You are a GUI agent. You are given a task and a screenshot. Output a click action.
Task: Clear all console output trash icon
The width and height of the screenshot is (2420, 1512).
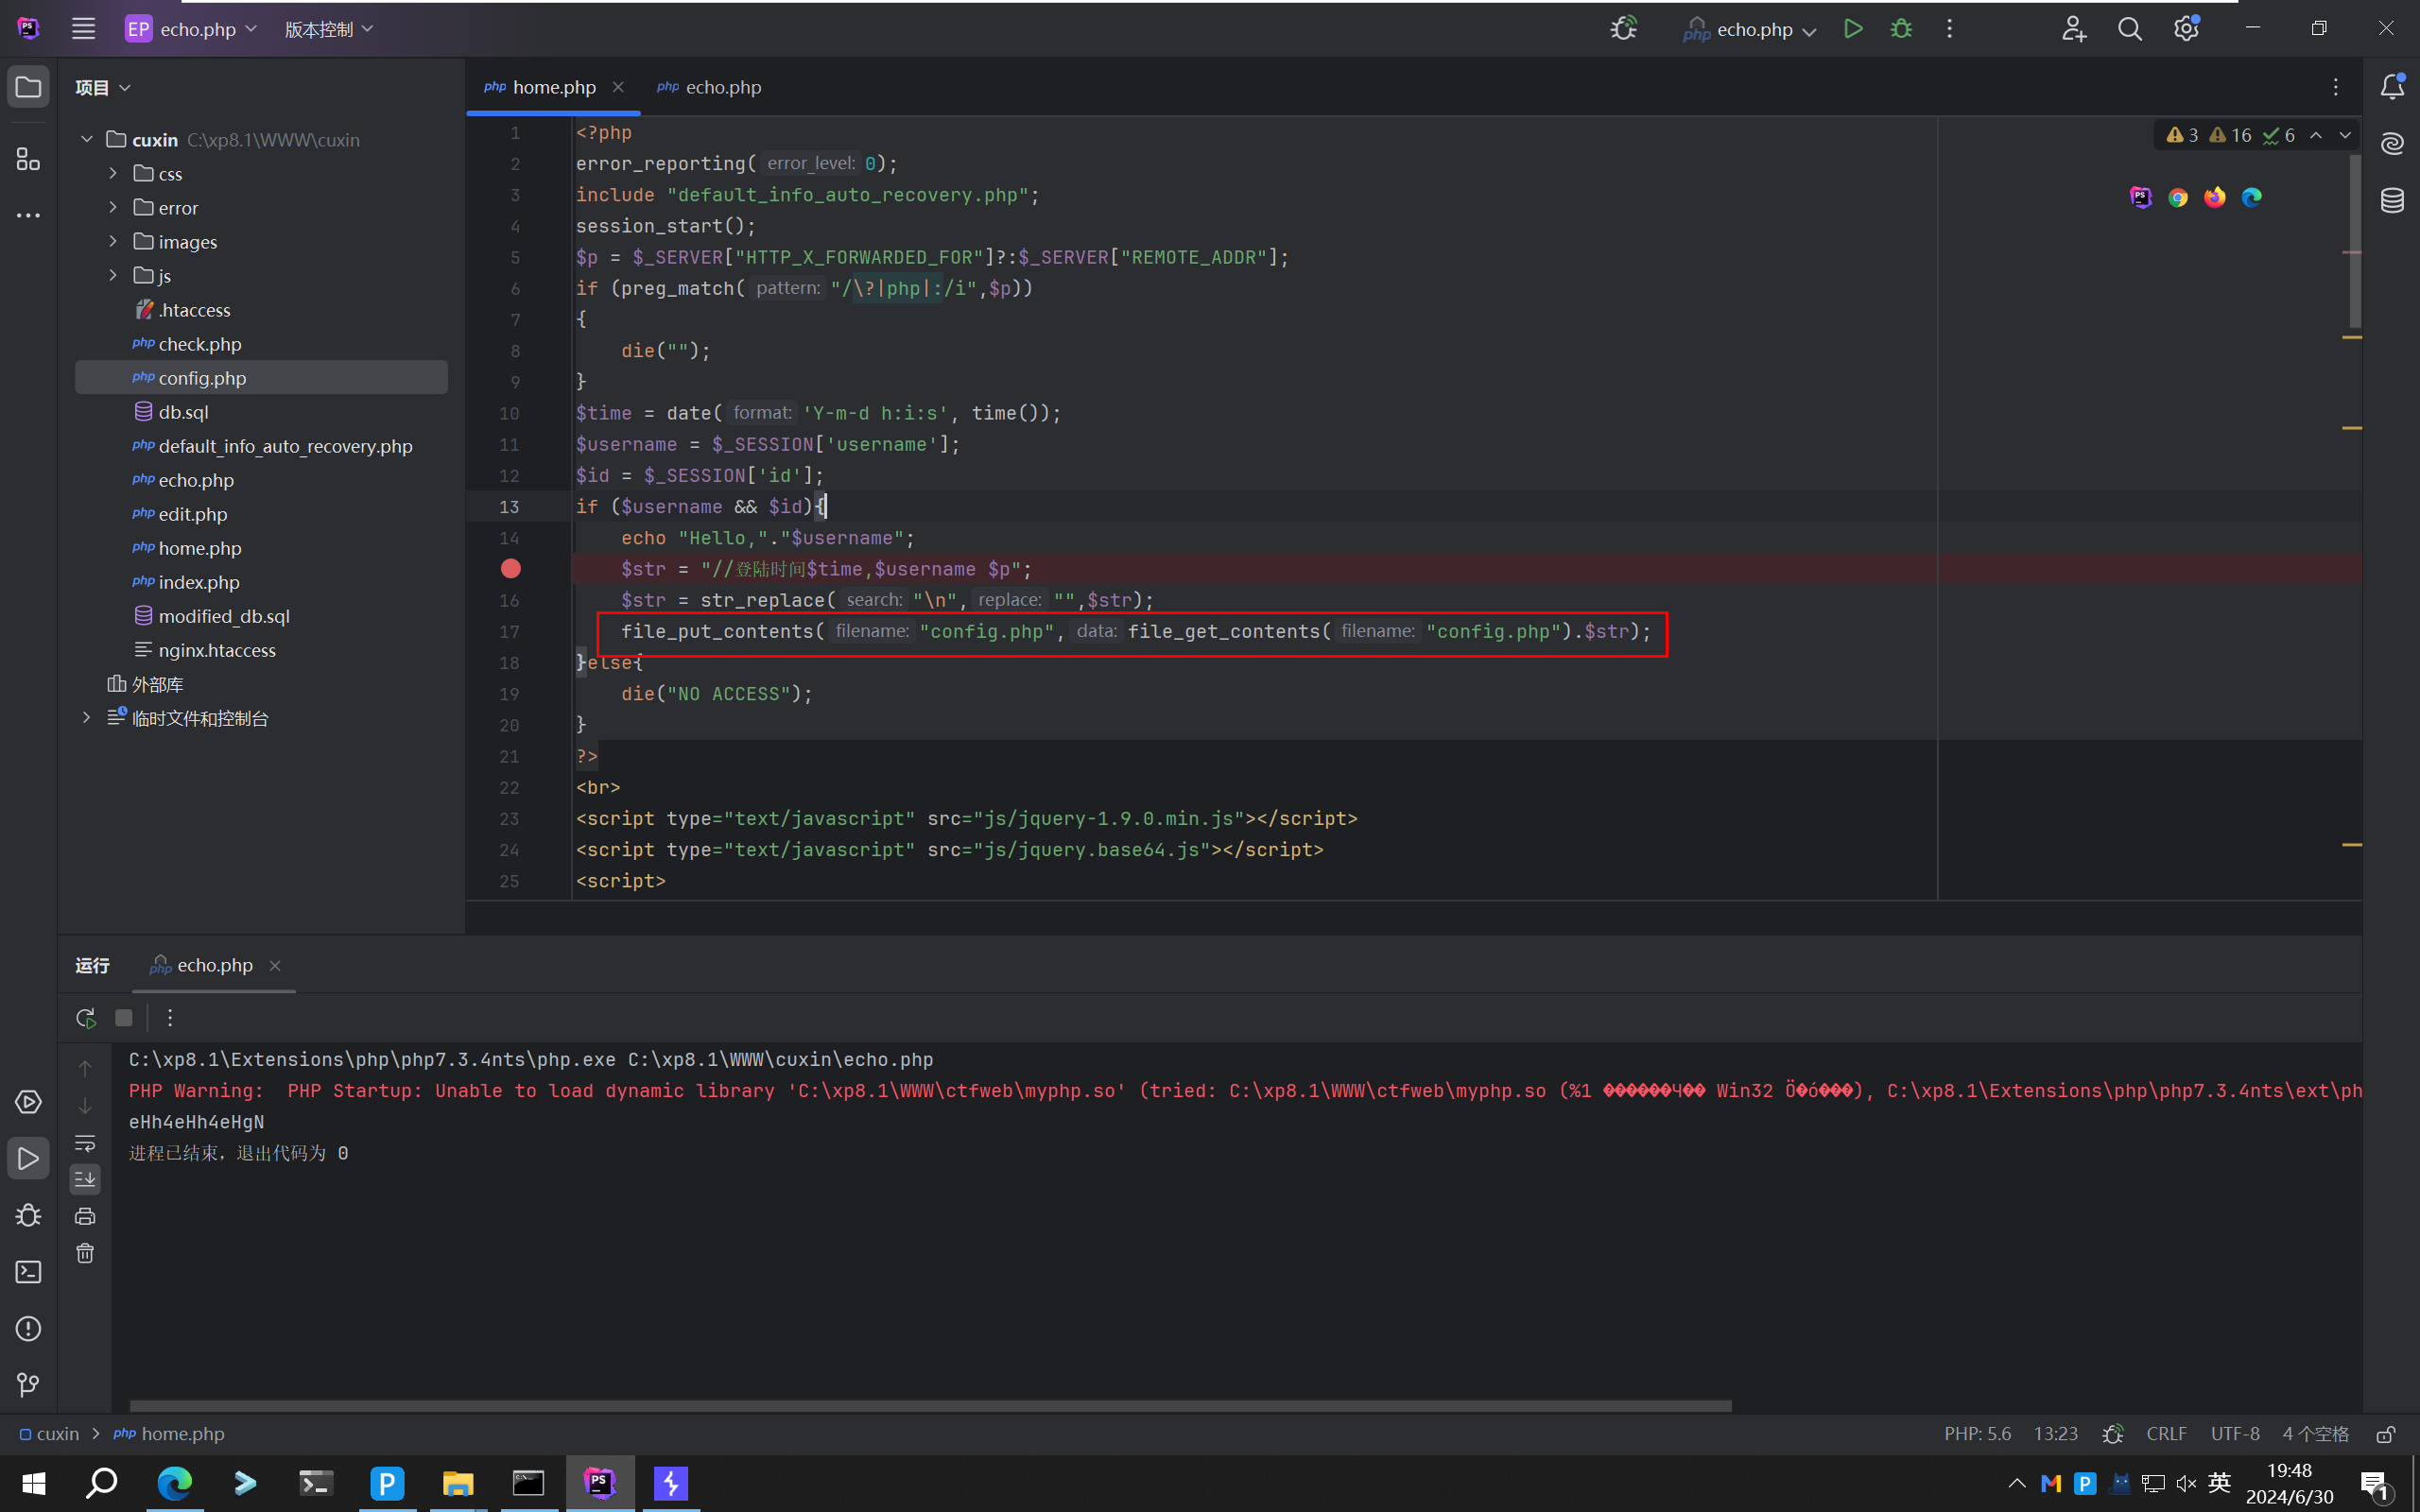85,1253
